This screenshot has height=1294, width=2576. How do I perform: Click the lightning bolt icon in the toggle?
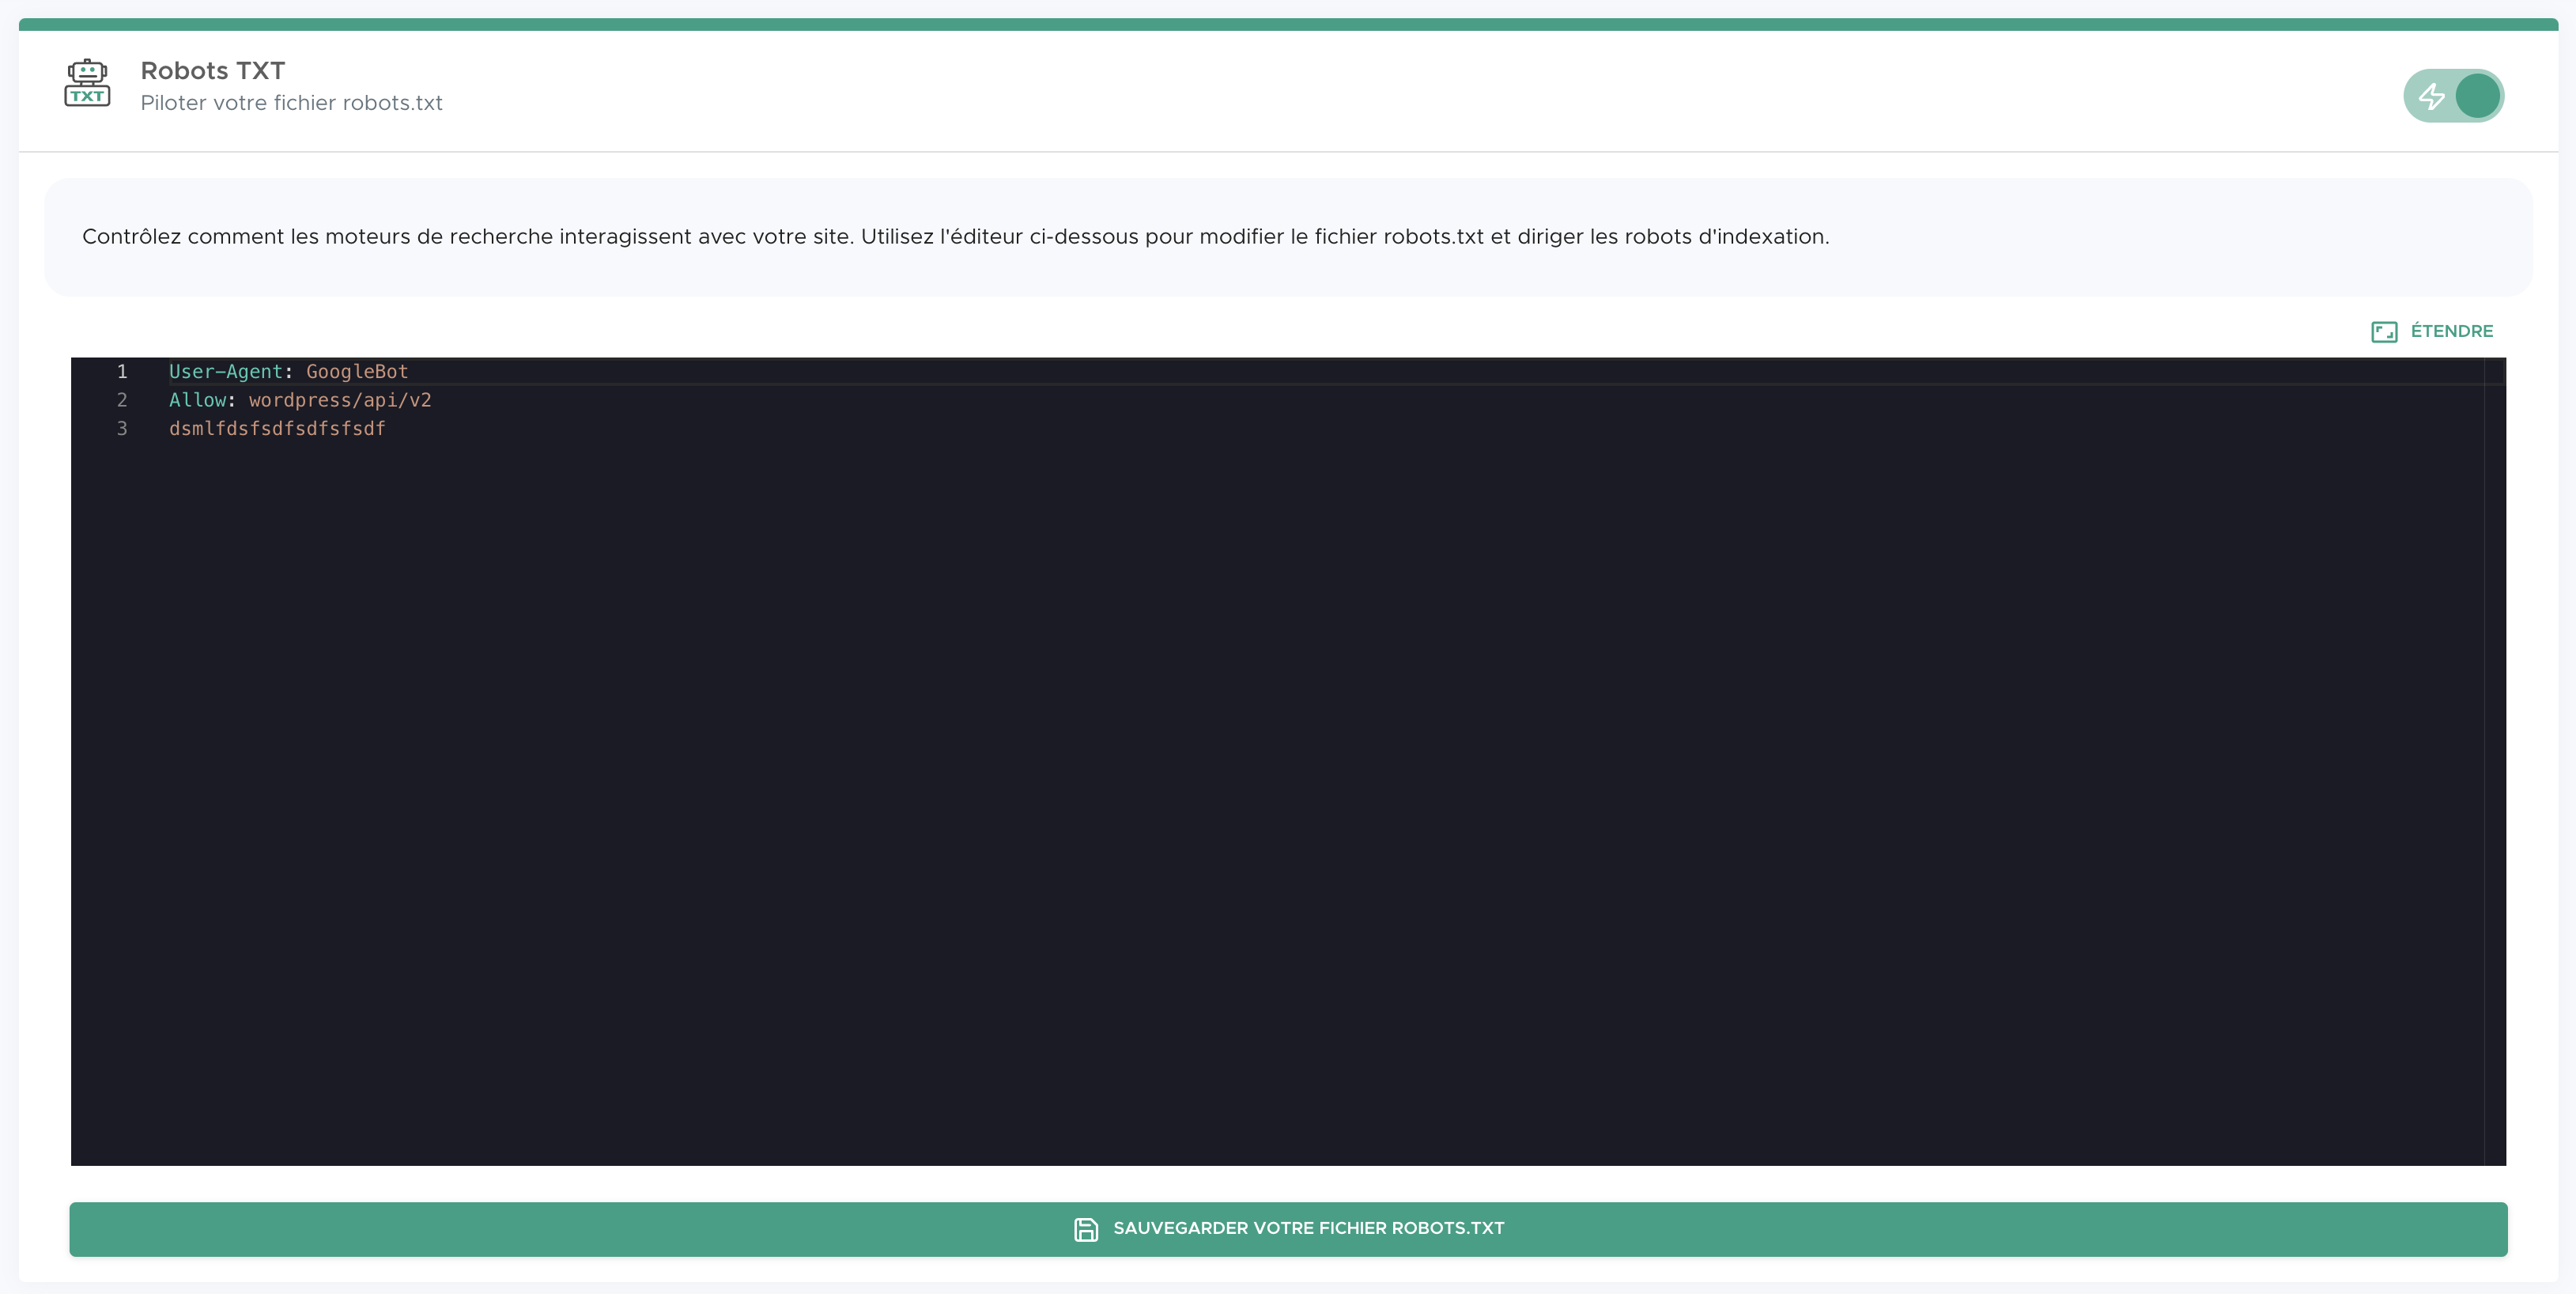coord(2431,96)
